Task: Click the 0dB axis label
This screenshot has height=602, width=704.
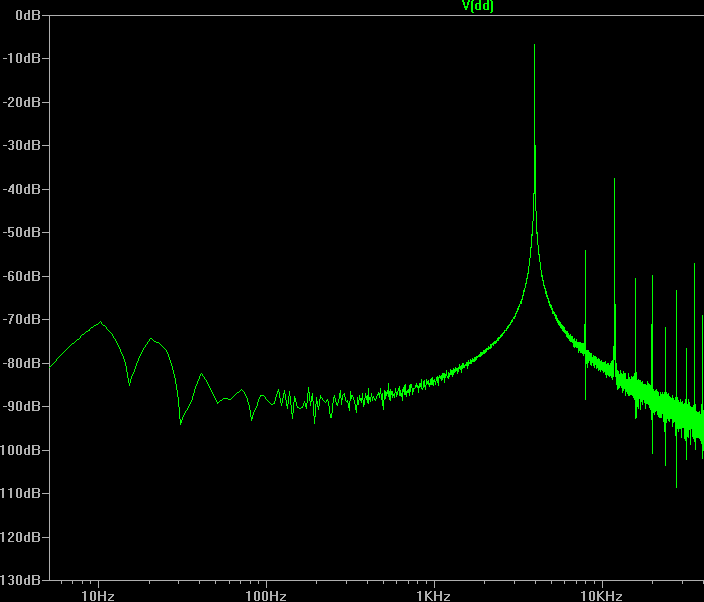Action: coord(28,15)
